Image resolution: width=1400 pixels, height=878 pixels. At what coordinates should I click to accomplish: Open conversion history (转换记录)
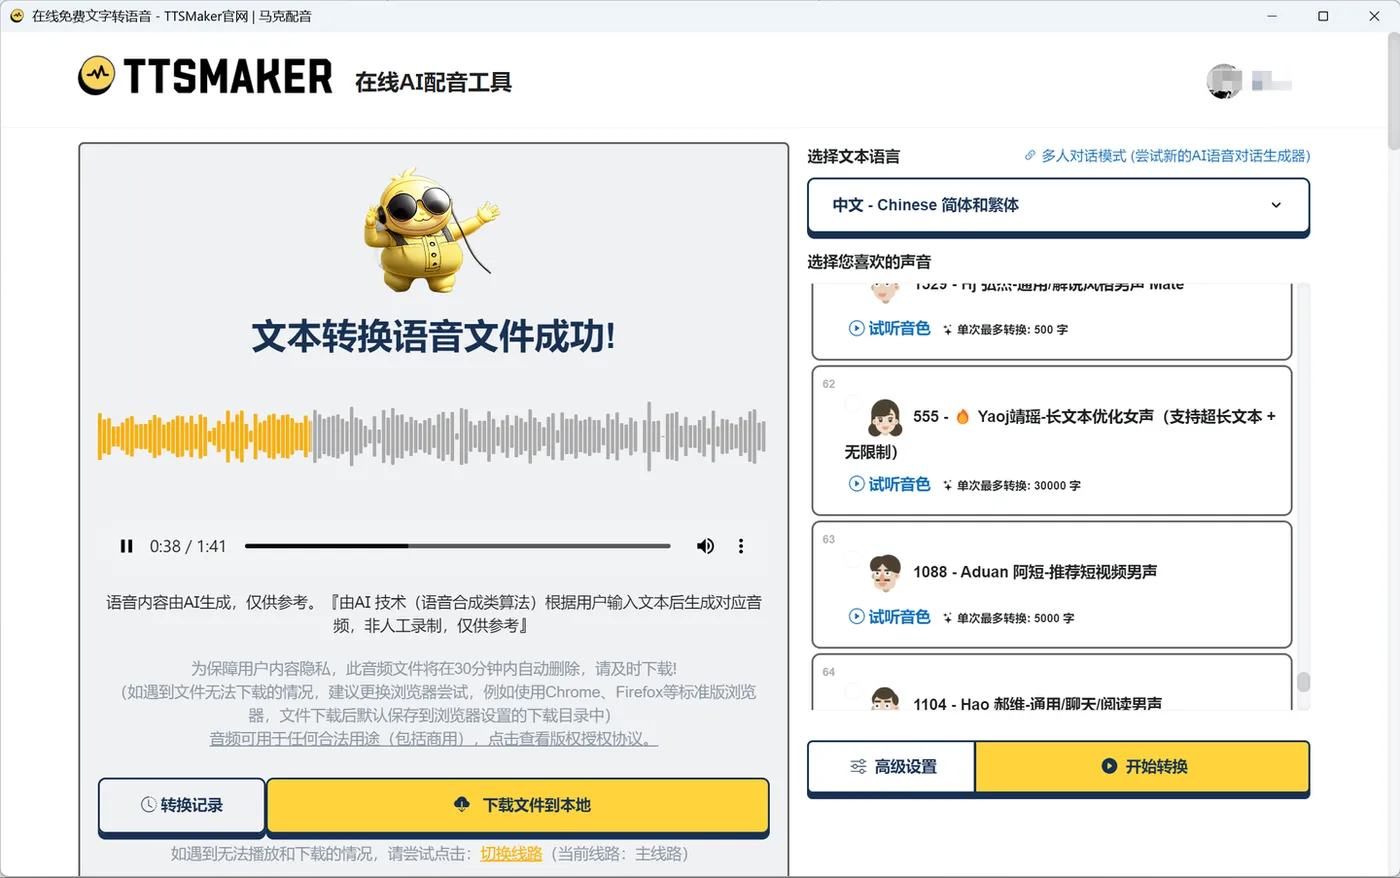[182, 805]
